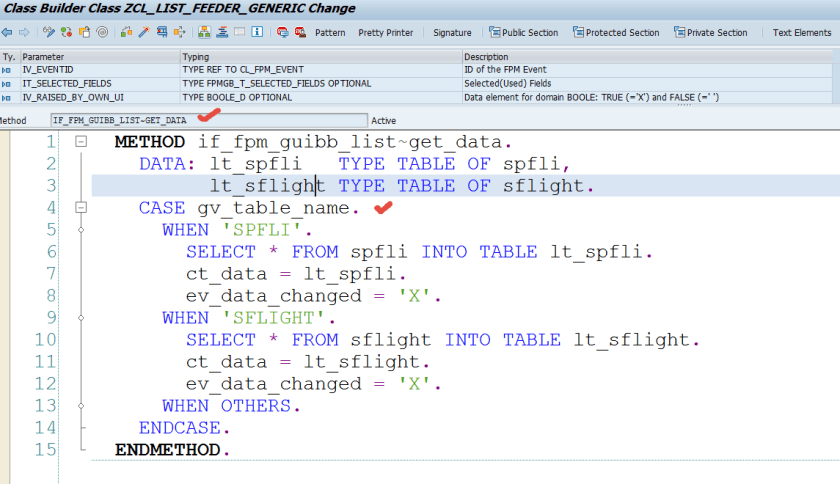840x484 pixels.
Task: Open Text Elements
Action: (x=802, y=32)
